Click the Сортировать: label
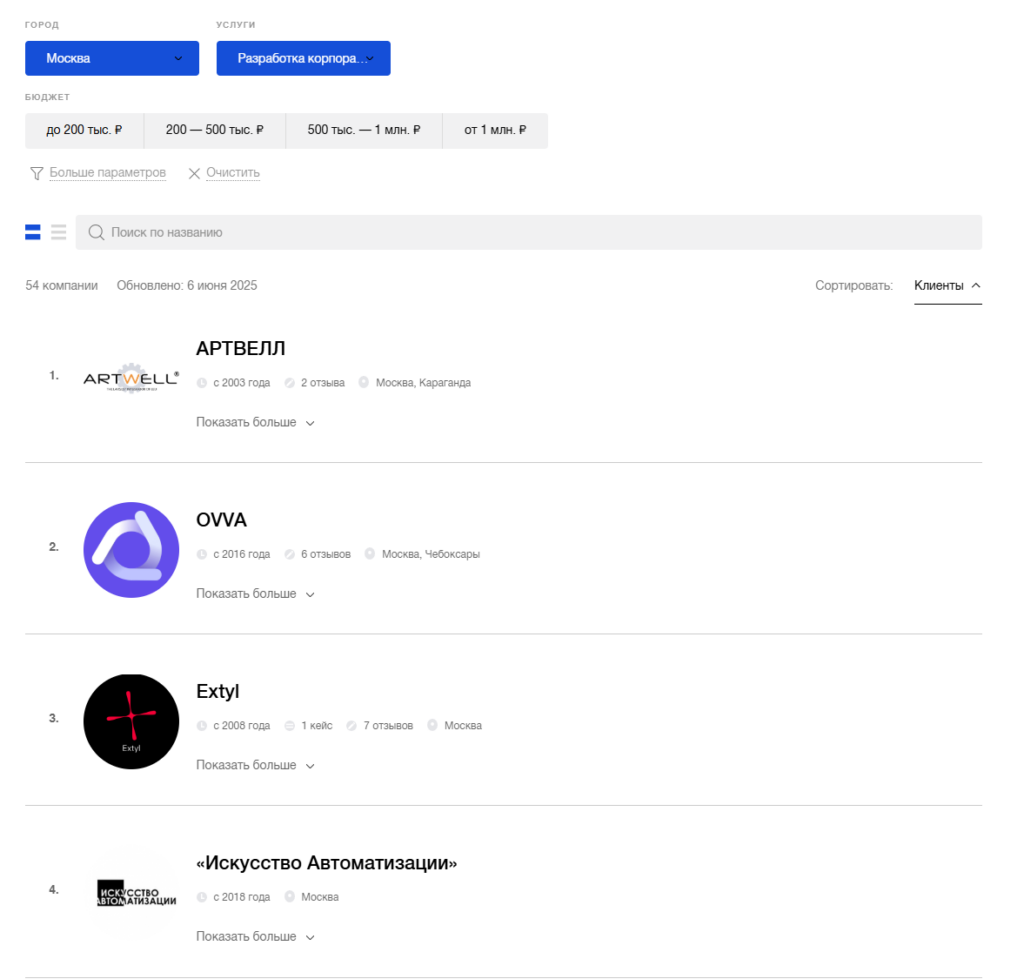1024x979 pixels. 854,286
